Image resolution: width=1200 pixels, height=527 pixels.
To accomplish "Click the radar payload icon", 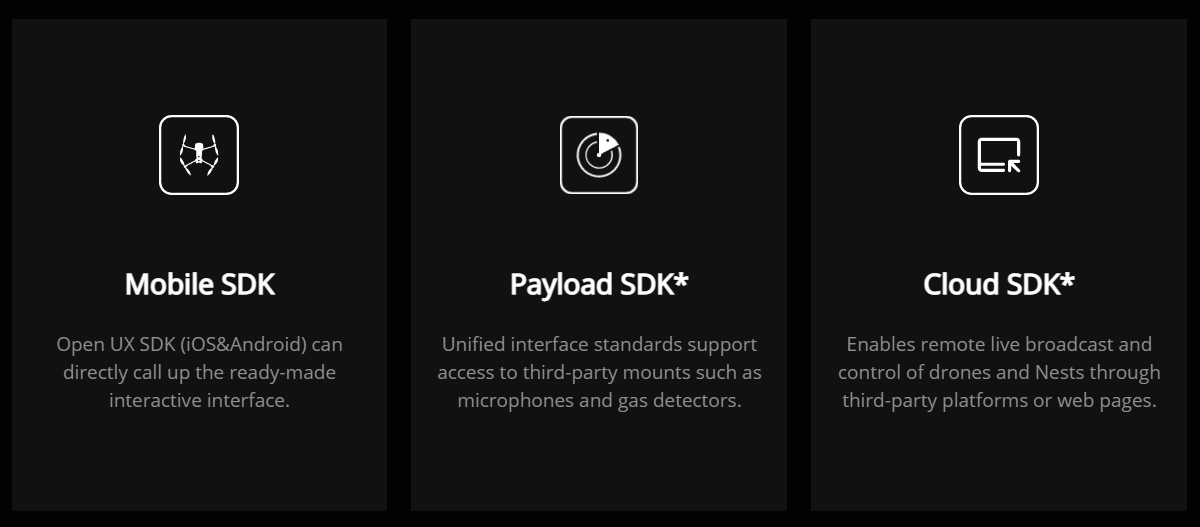I will point(599,155).
